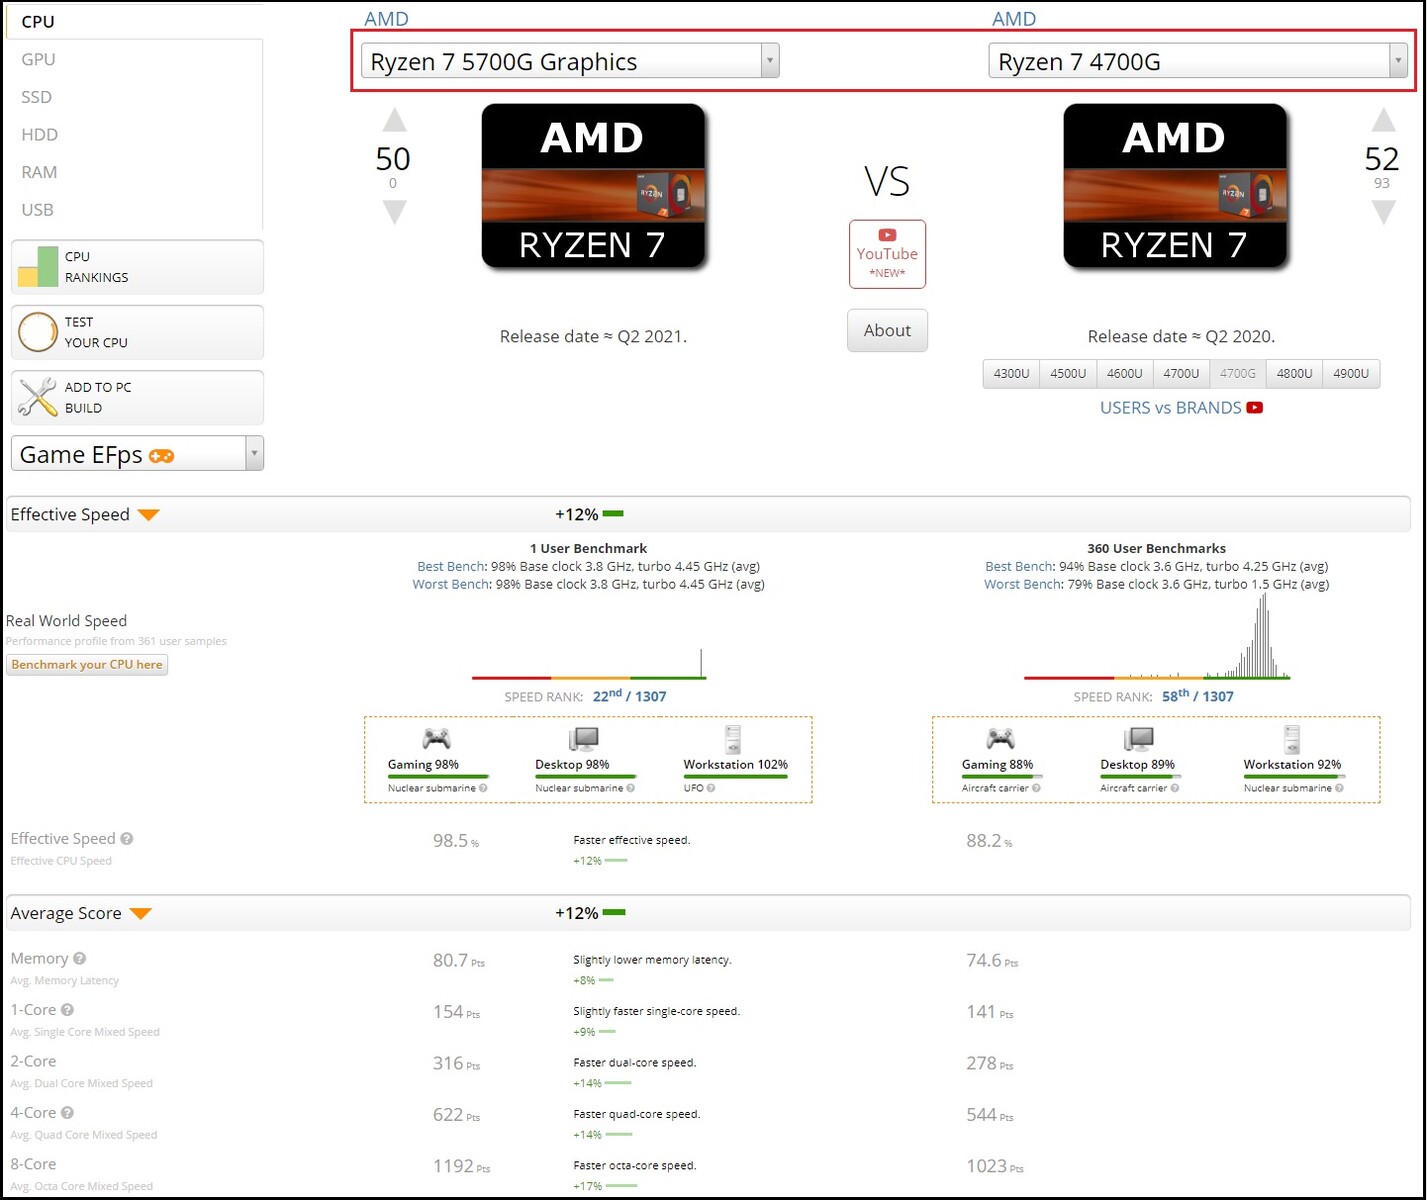Image resolution: width=1427 pixels, height=1200 pixels.
Task: Select the 4800U variant button
Action: 1293,373
